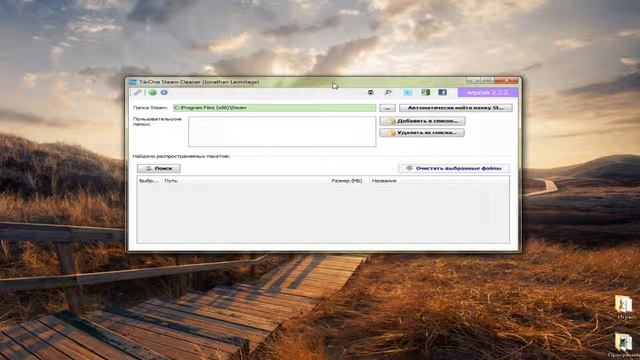Click the Steam folder path field

[274, 108]
